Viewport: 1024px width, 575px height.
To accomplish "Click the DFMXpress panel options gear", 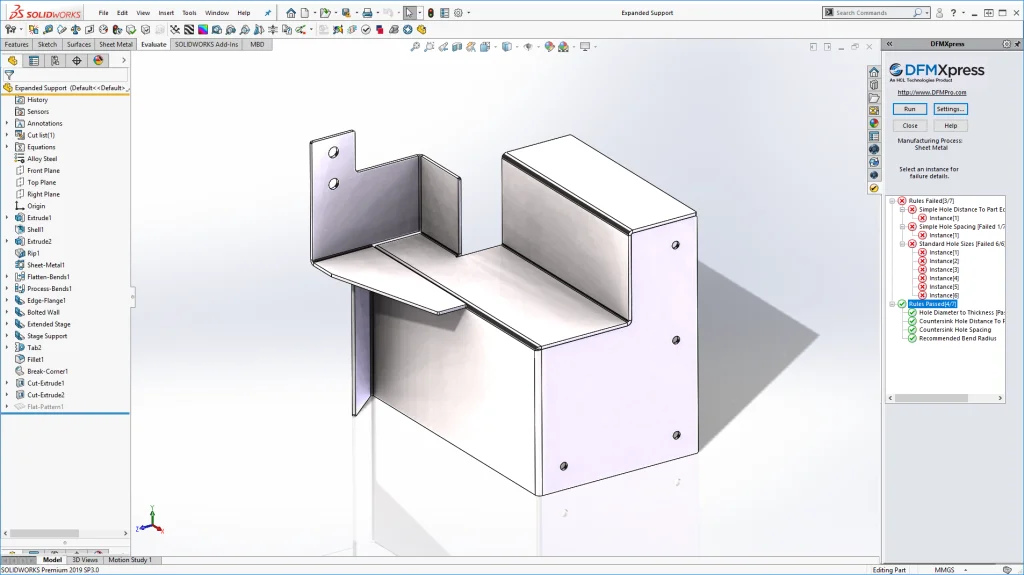I will click(1006, 44).
